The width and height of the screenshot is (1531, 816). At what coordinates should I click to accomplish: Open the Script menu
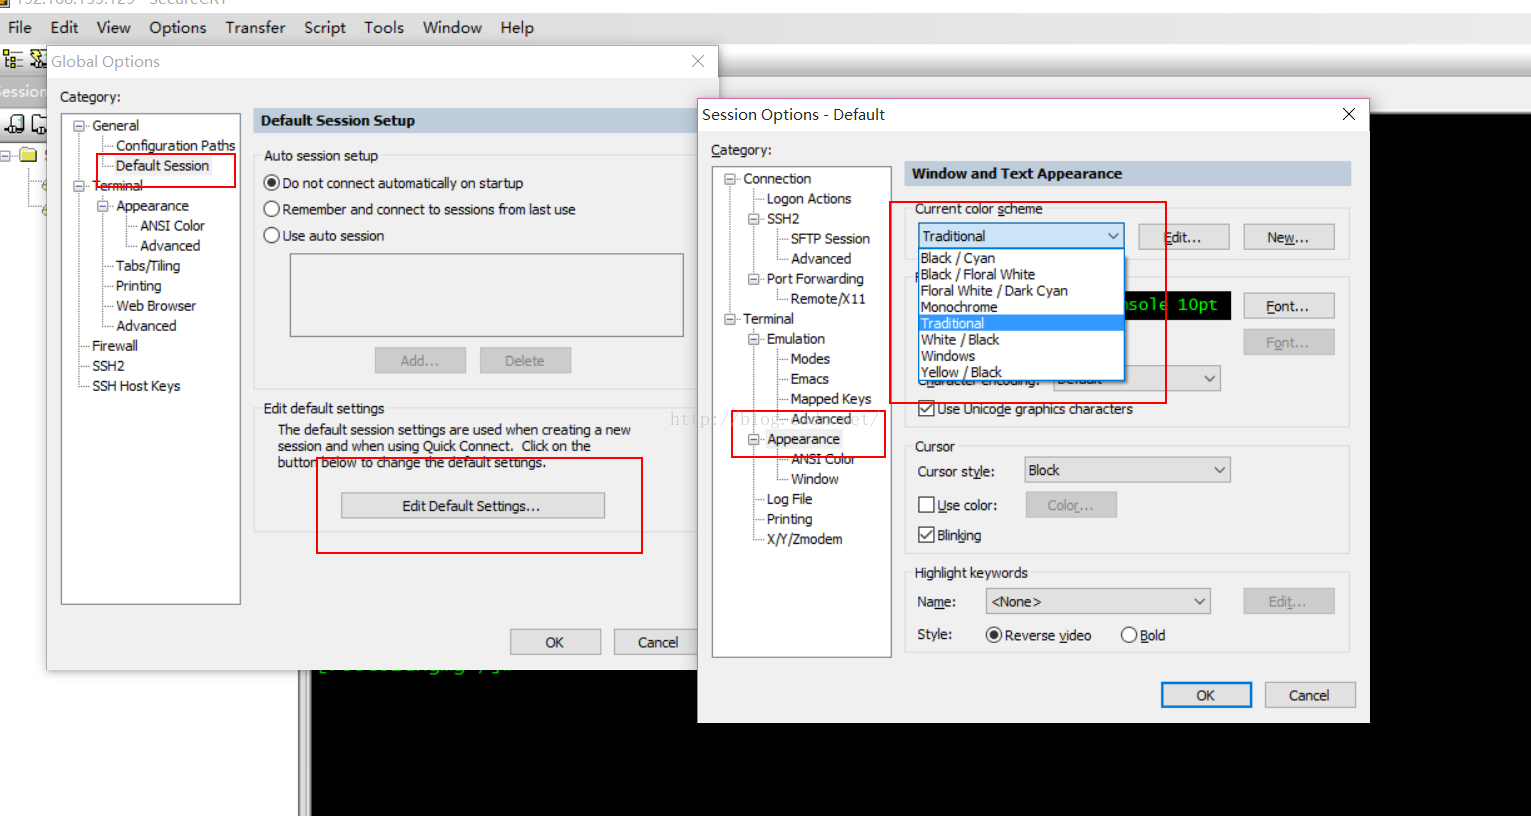[x=325, y=27]
